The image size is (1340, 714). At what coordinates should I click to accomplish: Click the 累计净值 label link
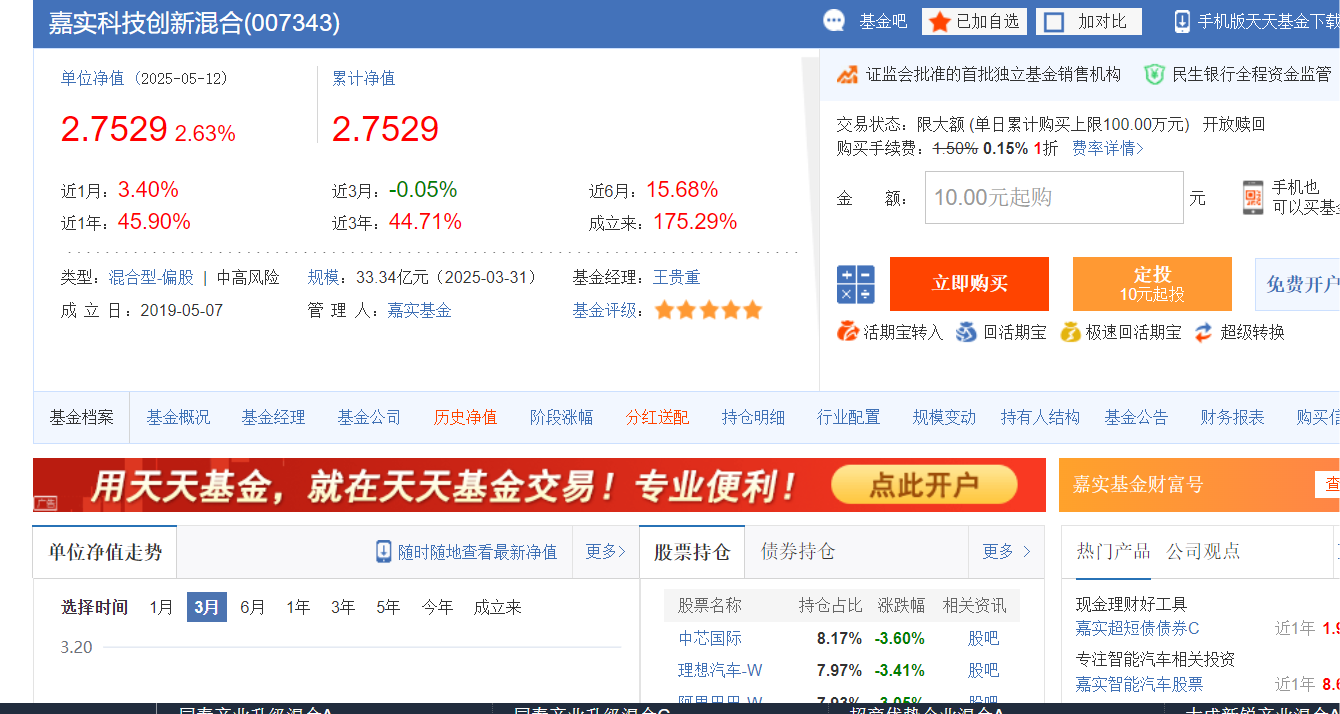[364, 78]
